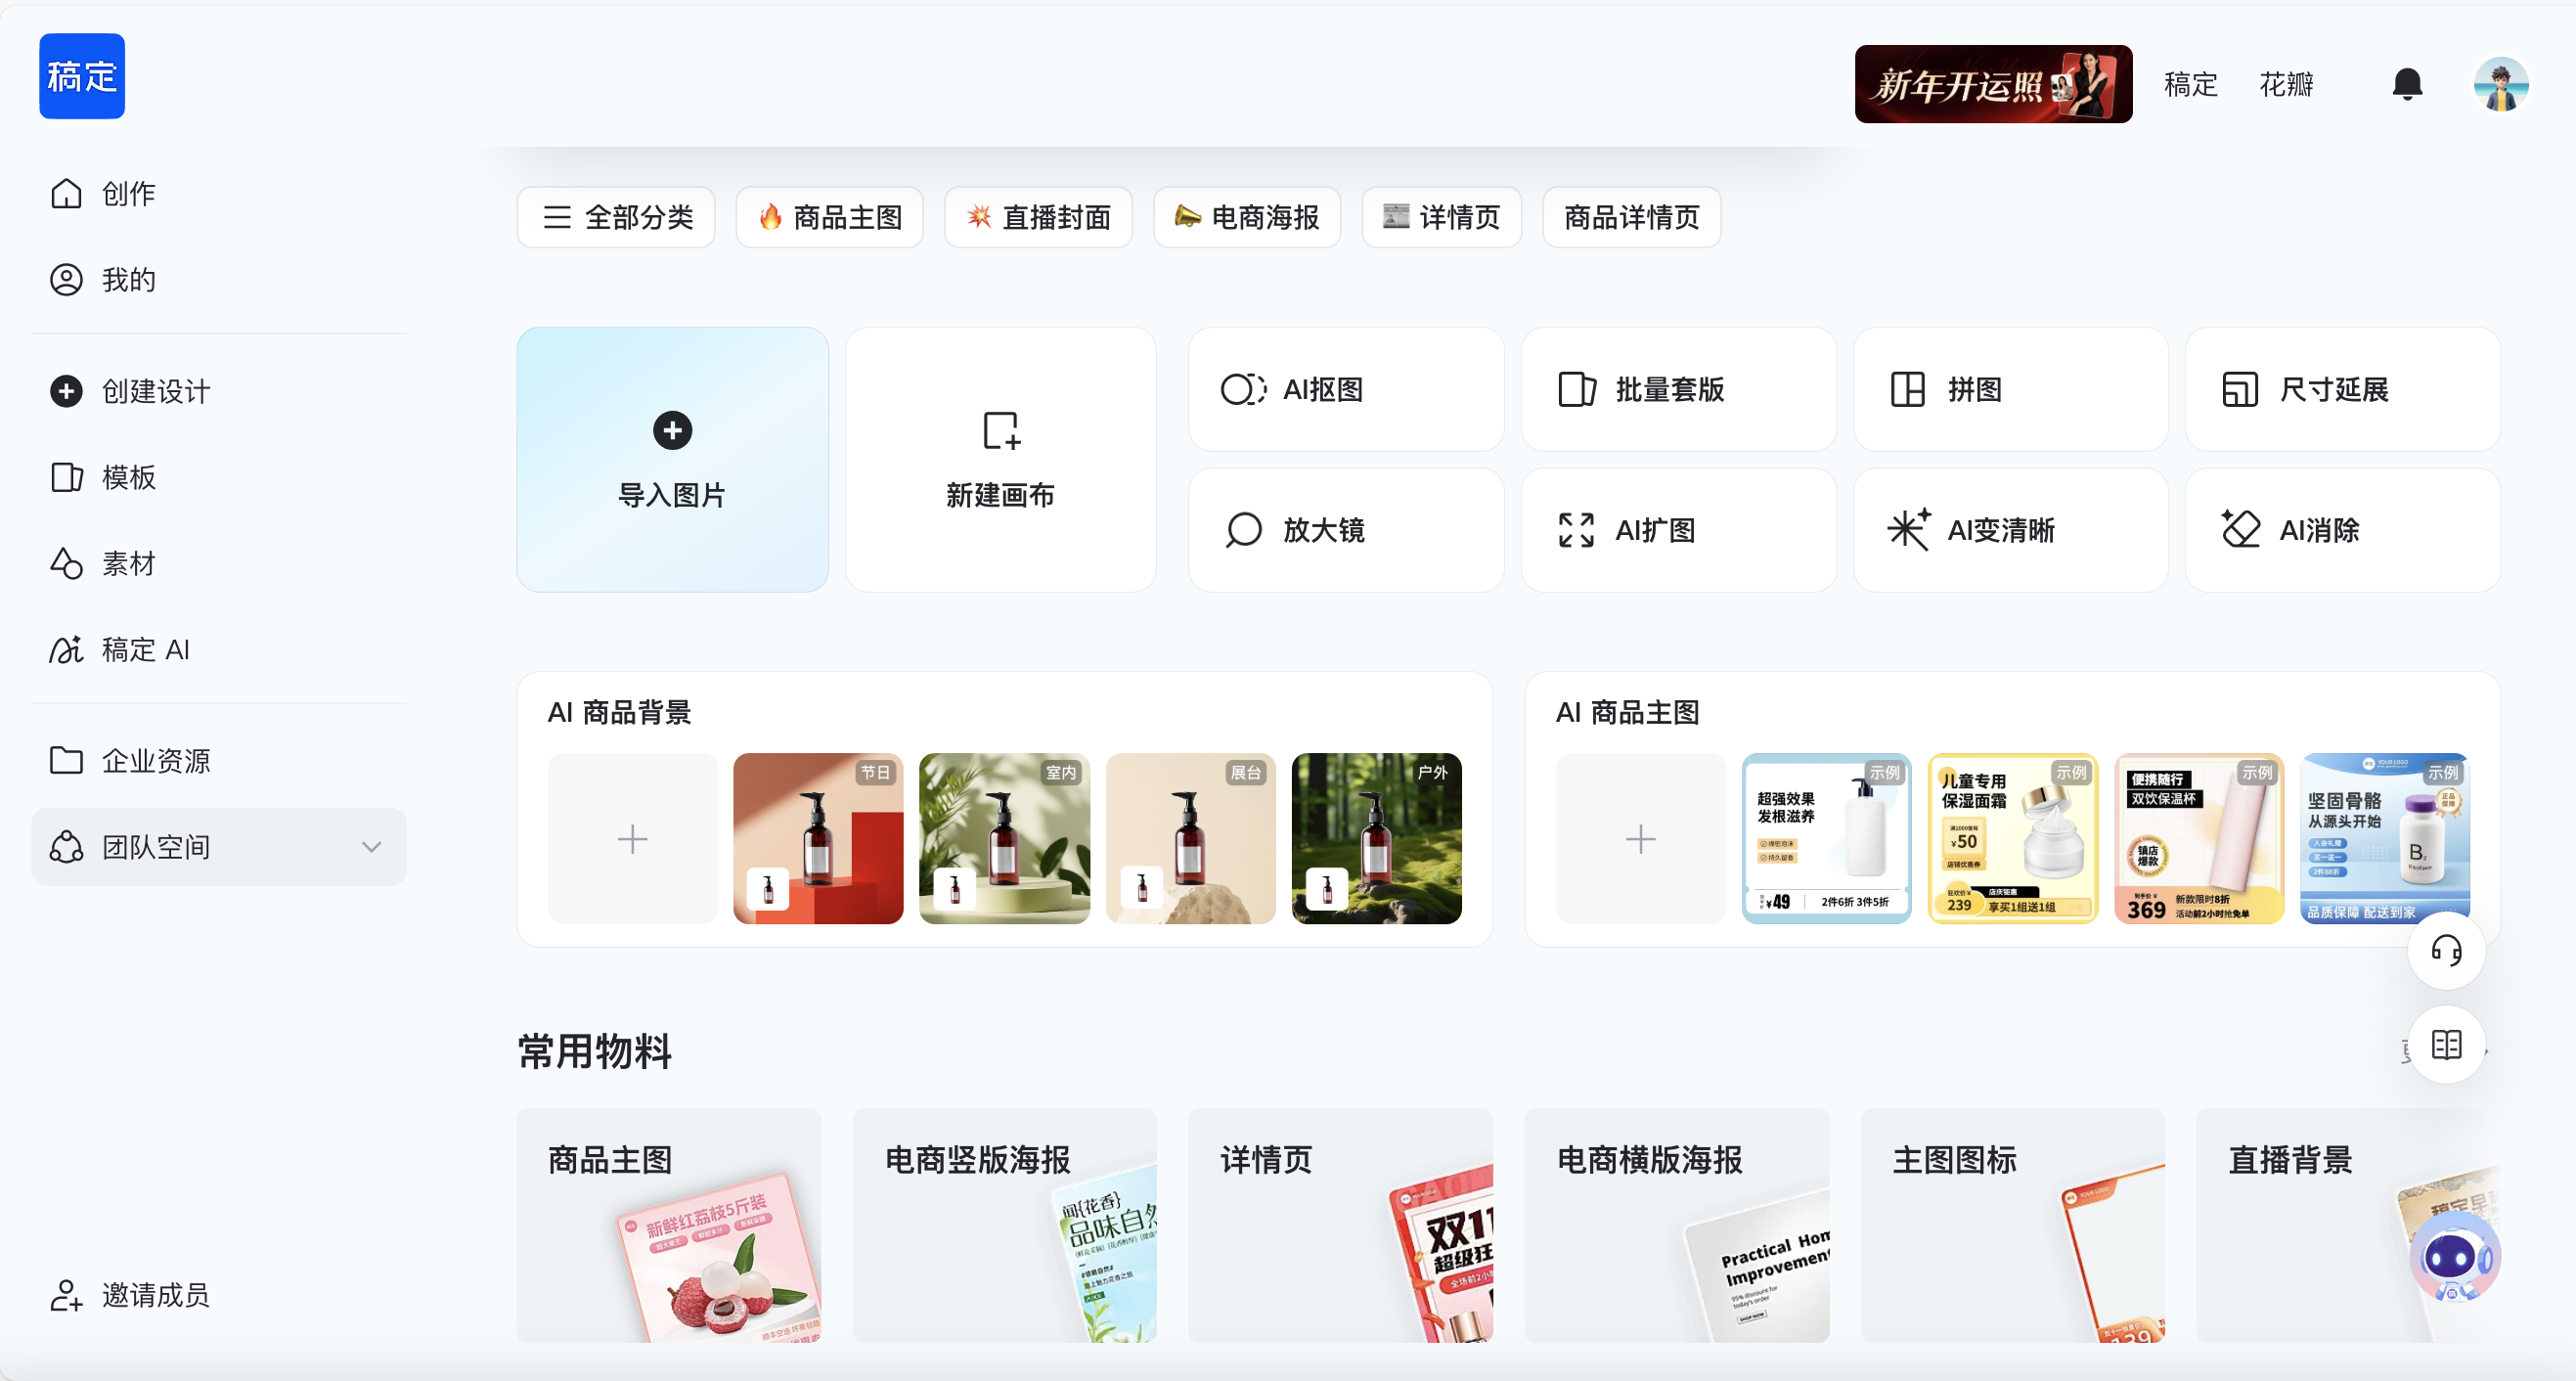Open the 花瓣 link in header
This screenshot has width=2576, height=1381.
click(x=2286, y=85)
